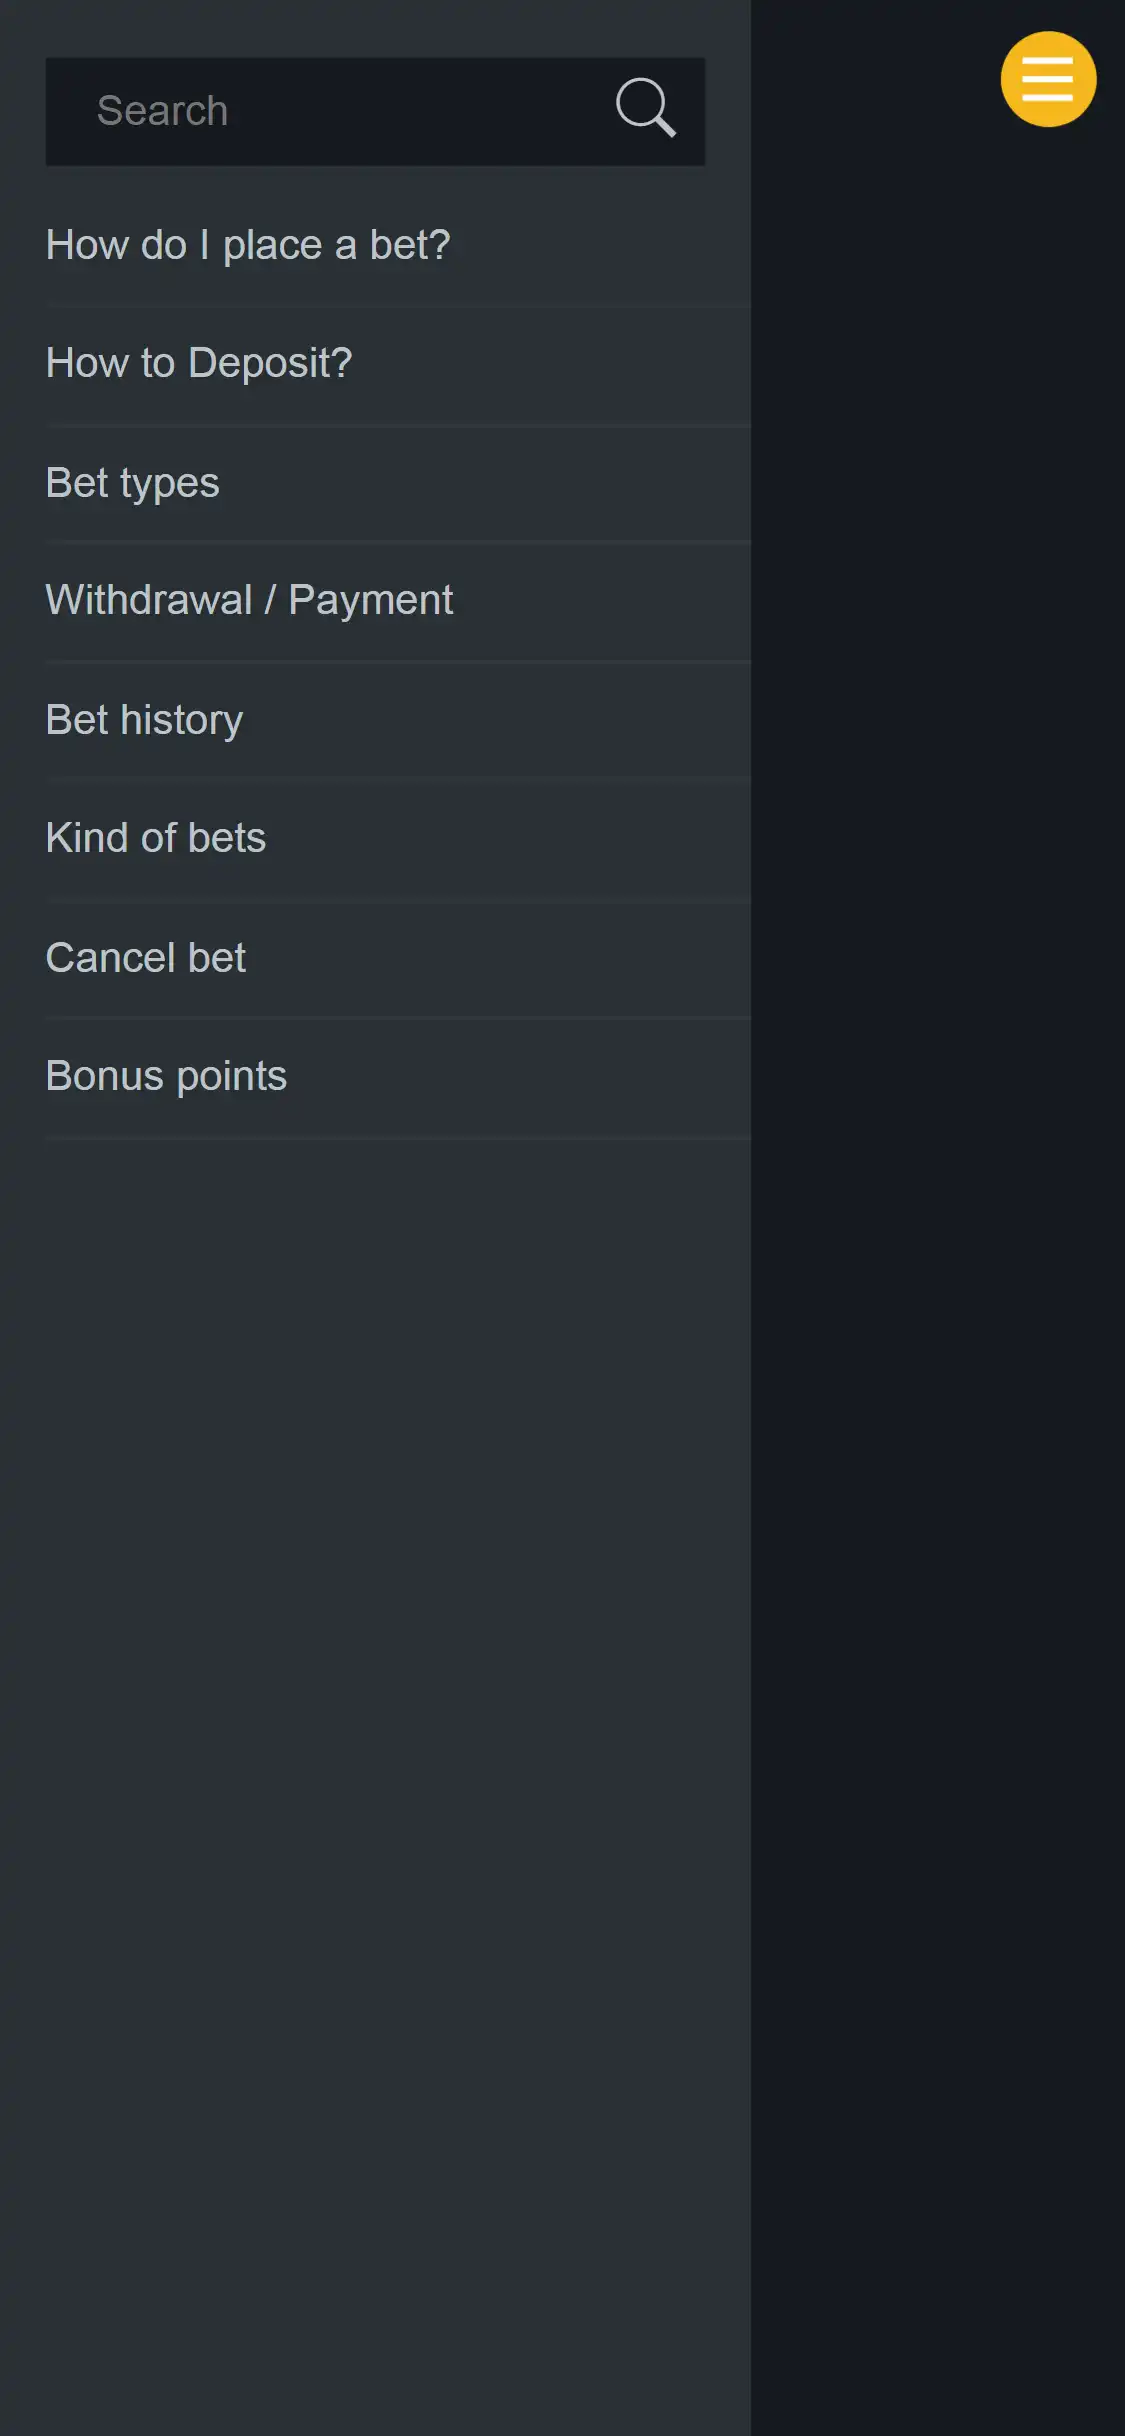This screenshot has height=2436, width=1125.
Task: Open the 'How do I place a bet?' topic
Action: pyautogui.click(x=248, y=245)
